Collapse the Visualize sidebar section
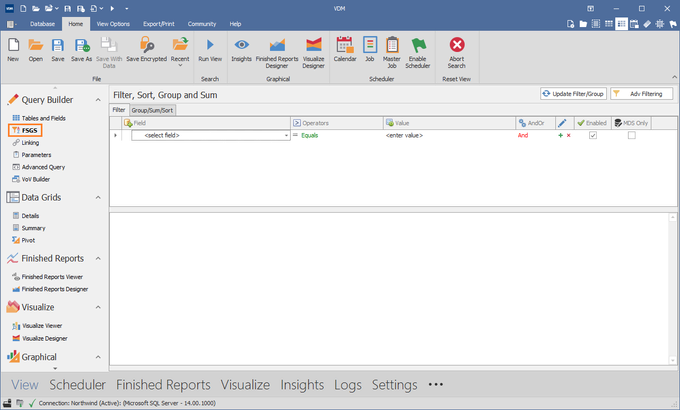This screenshot has width=680, height=410. (x=98, y=307)
